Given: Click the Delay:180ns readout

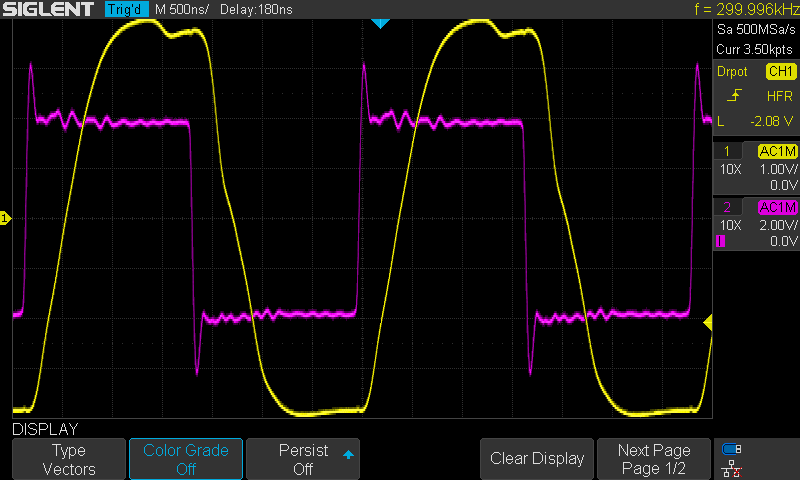Looking at the screenshot, I should click(256, 9).
